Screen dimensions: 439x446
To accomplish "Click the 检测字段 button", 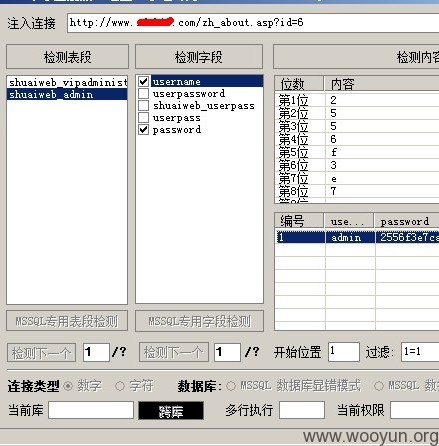I will point(199,57).
